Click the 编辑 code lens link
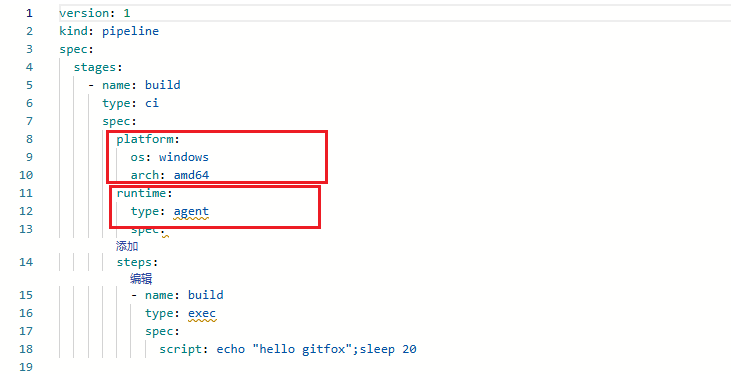The image size is (731, 374). click(141, 279)
